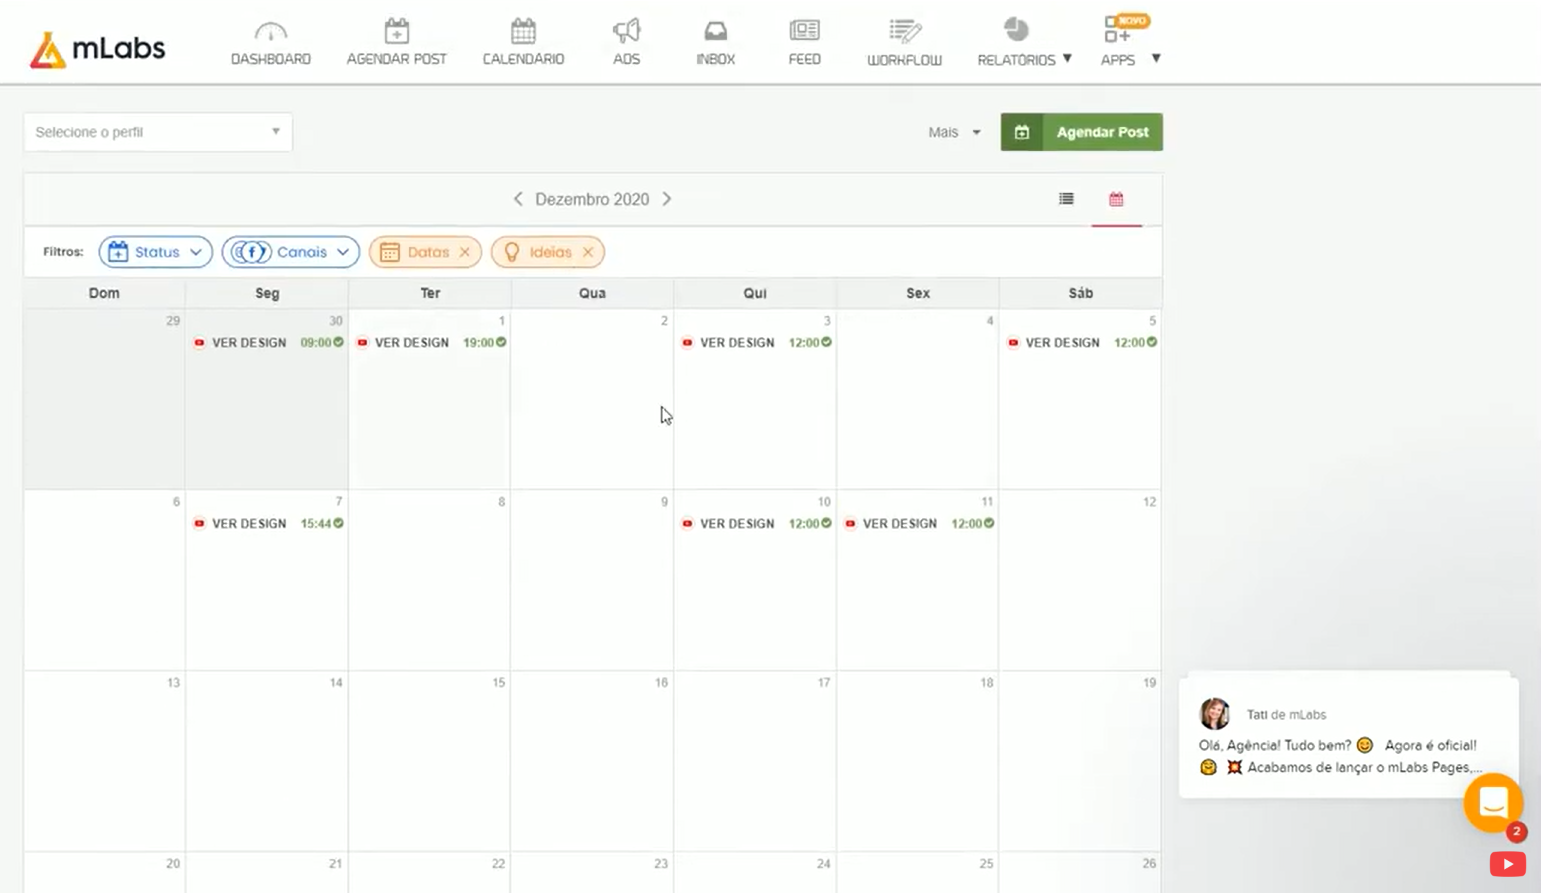Select the Agendar Post menu label
The height and width of the screenshot is (893, 1541).
397,59
